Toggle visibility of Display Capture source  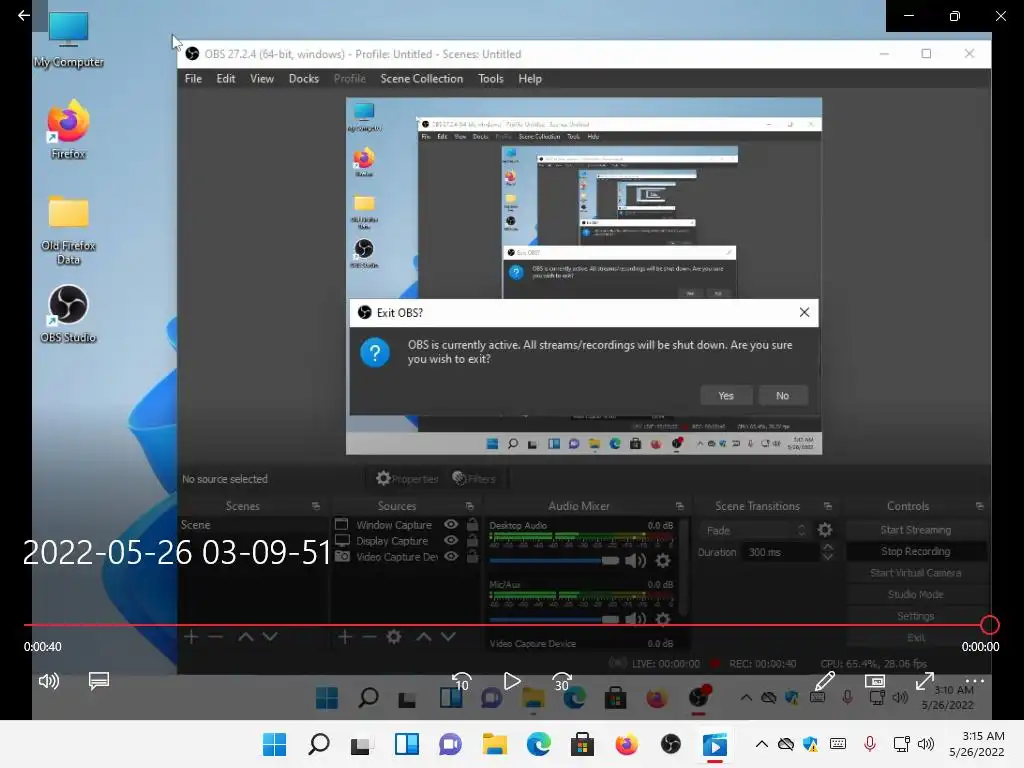[451, 541]
